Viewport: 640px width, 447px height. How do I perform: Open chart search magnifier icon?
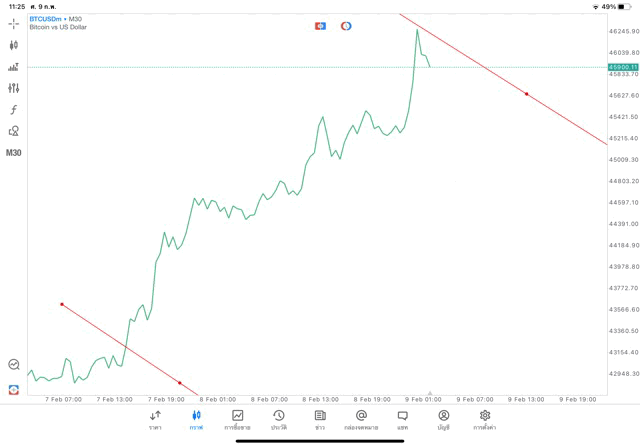click(x=14, y=365)
